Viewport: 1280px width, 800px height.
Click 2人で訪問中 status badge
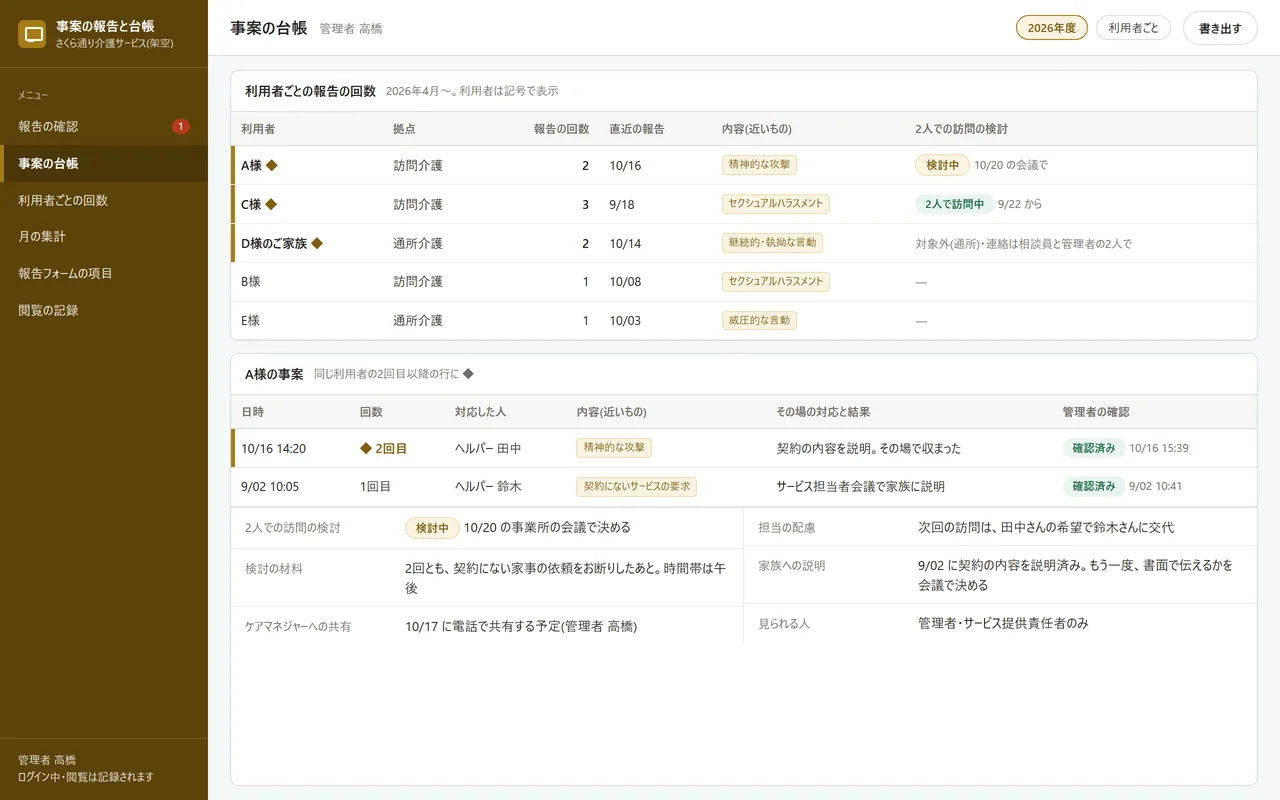[954, 204]
